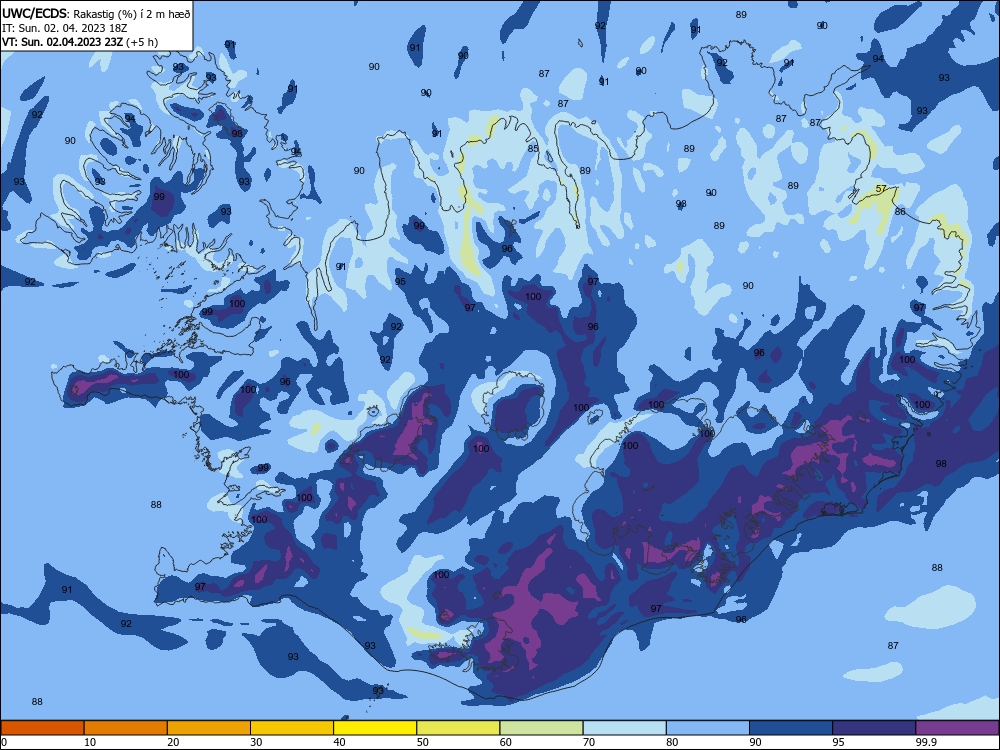Click the legend tick label '60'
This screenshot has width=1000, height=750.
(506, 742)
